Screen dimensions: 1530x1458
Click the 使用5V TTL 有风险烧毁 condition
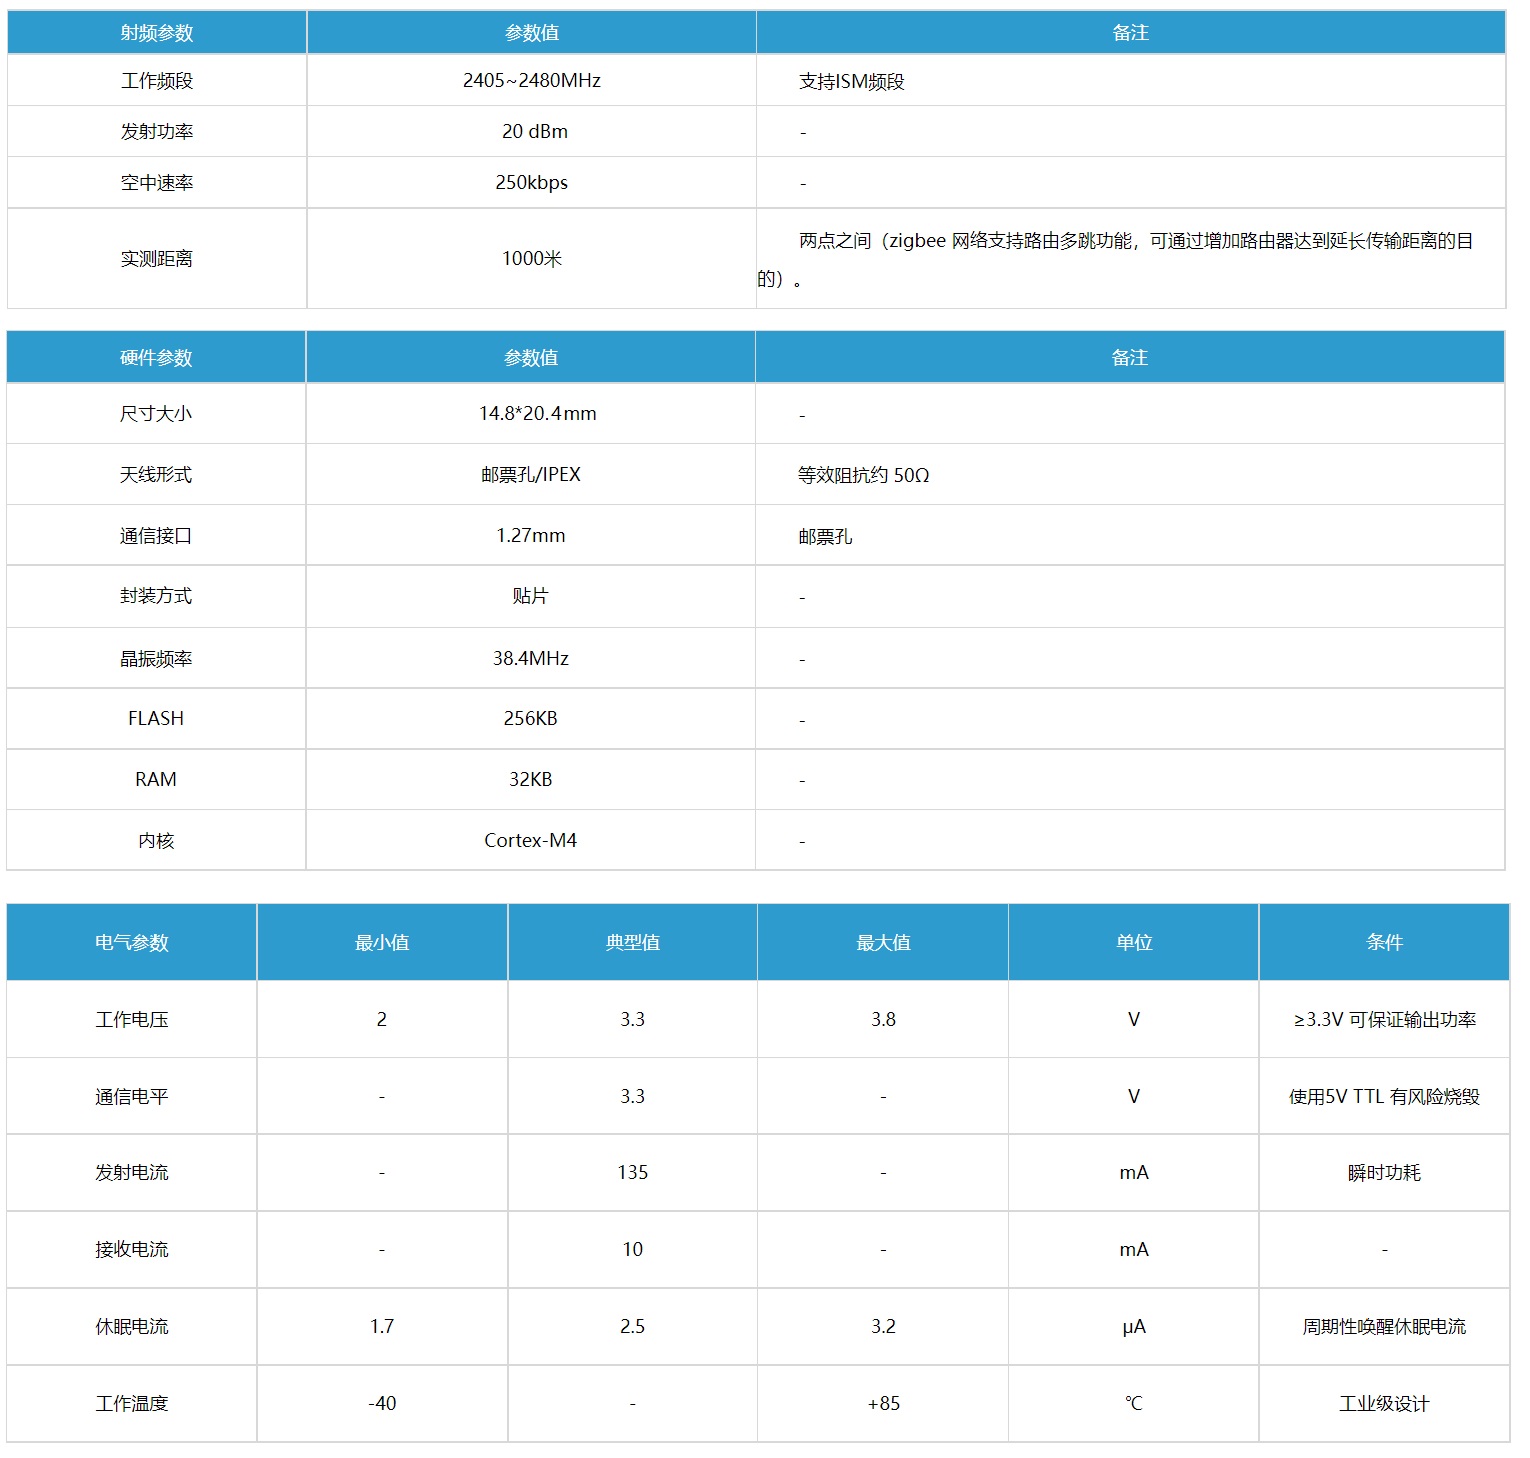[x=1384, y=1097]
